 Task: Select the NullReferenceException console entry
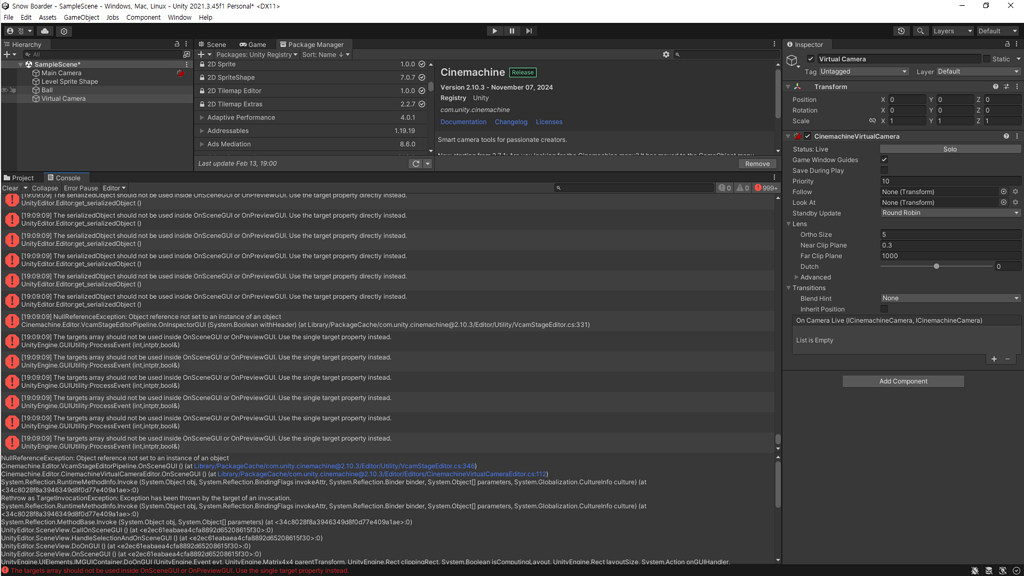[388, 321]
